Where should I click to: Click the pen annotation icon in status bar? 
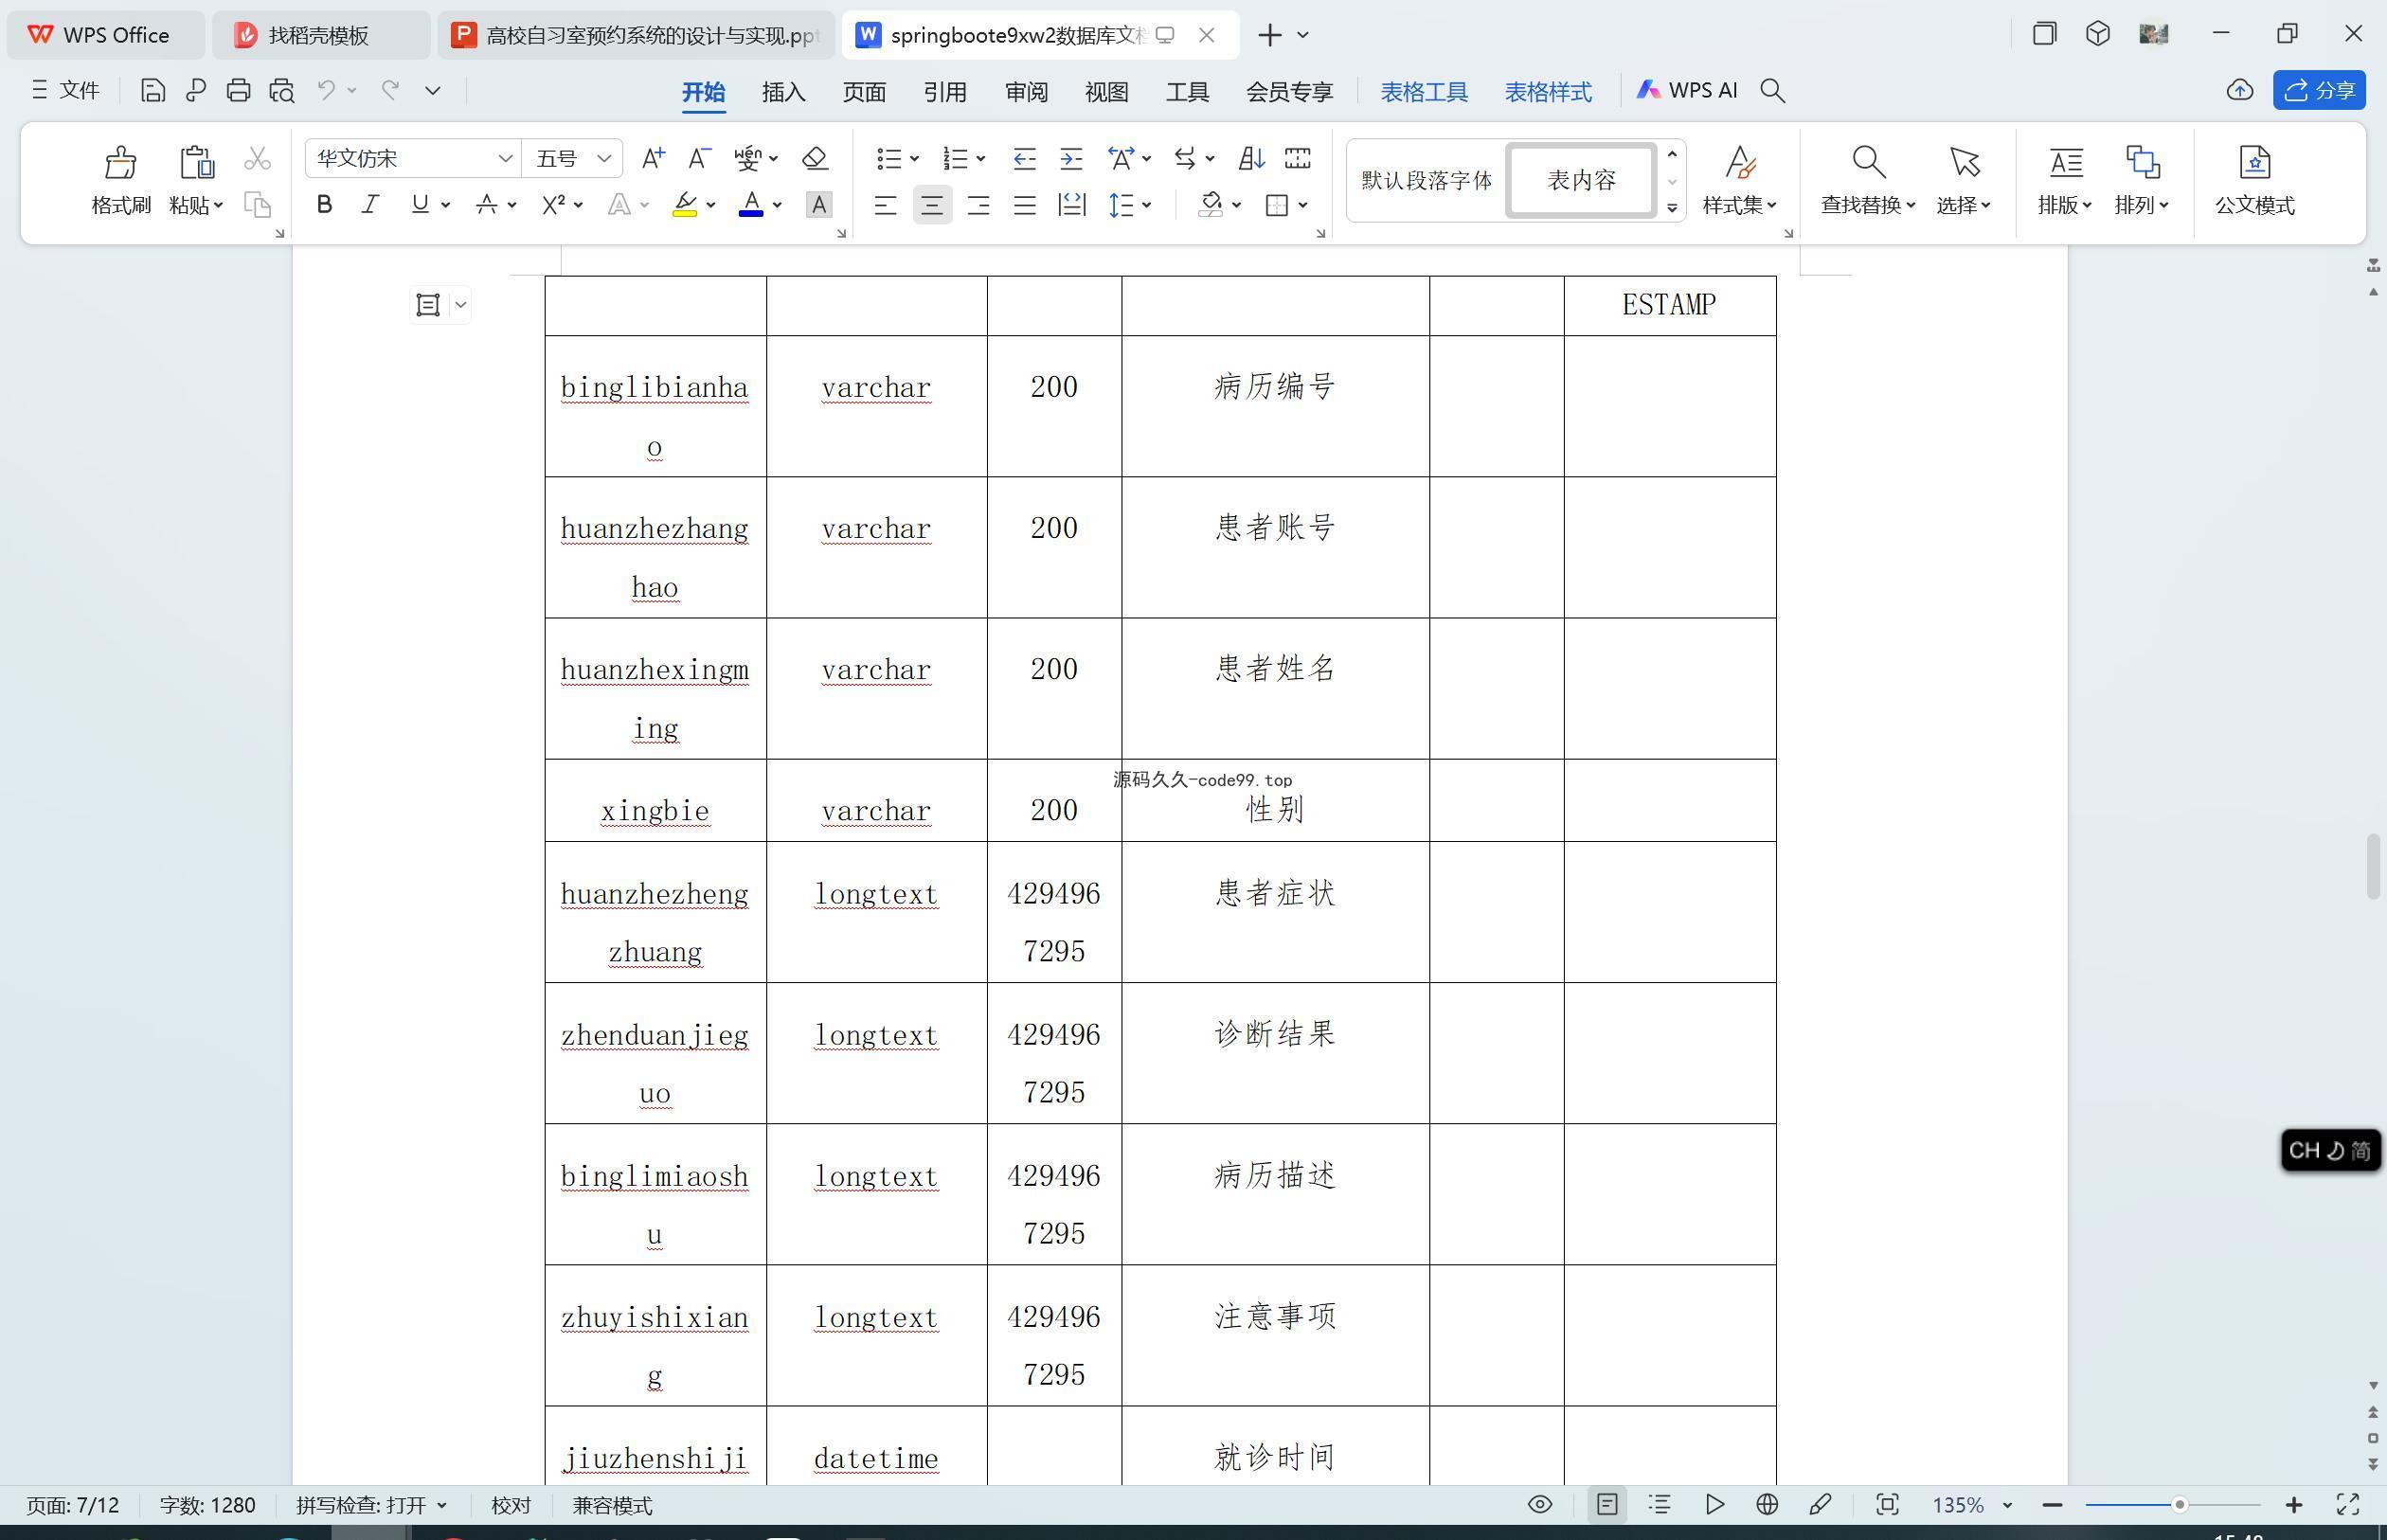(1820, 1504)
